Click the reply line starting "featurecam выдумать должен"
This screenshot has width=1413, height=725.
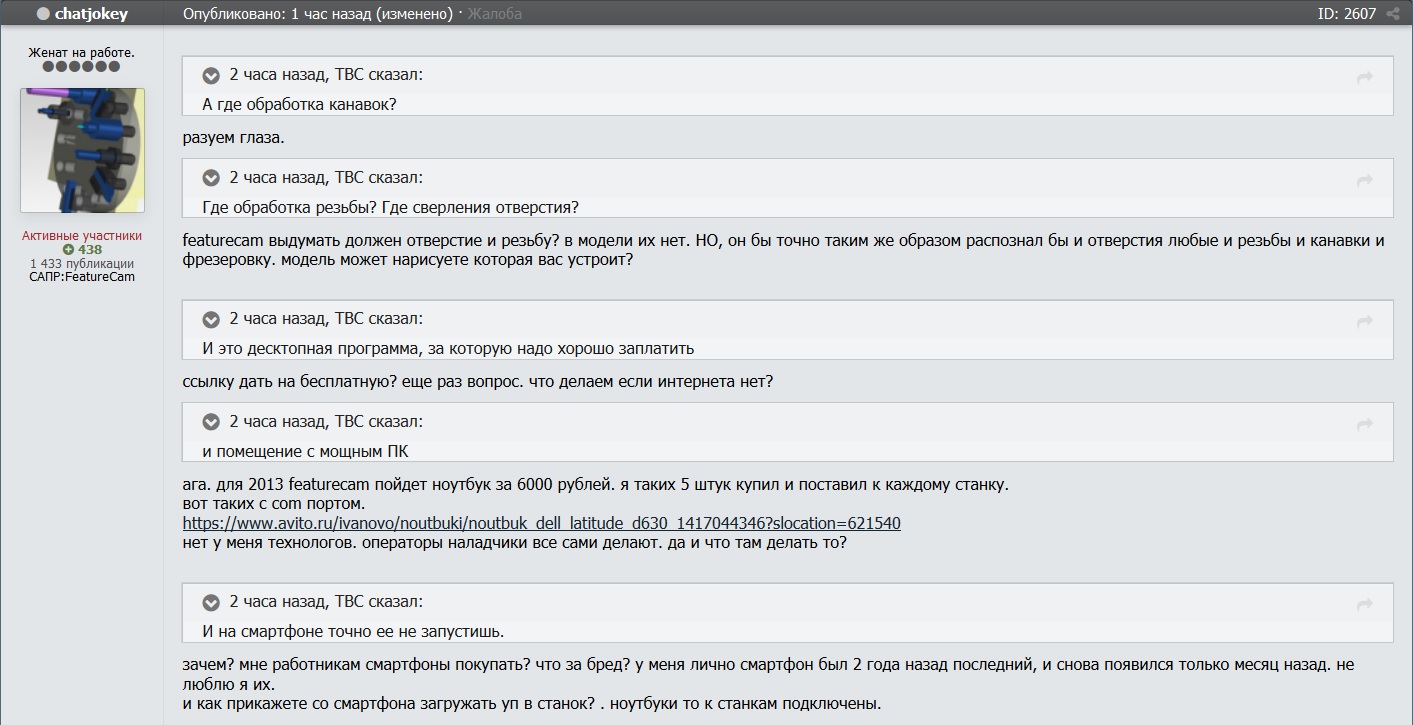(x=784, y=250)
